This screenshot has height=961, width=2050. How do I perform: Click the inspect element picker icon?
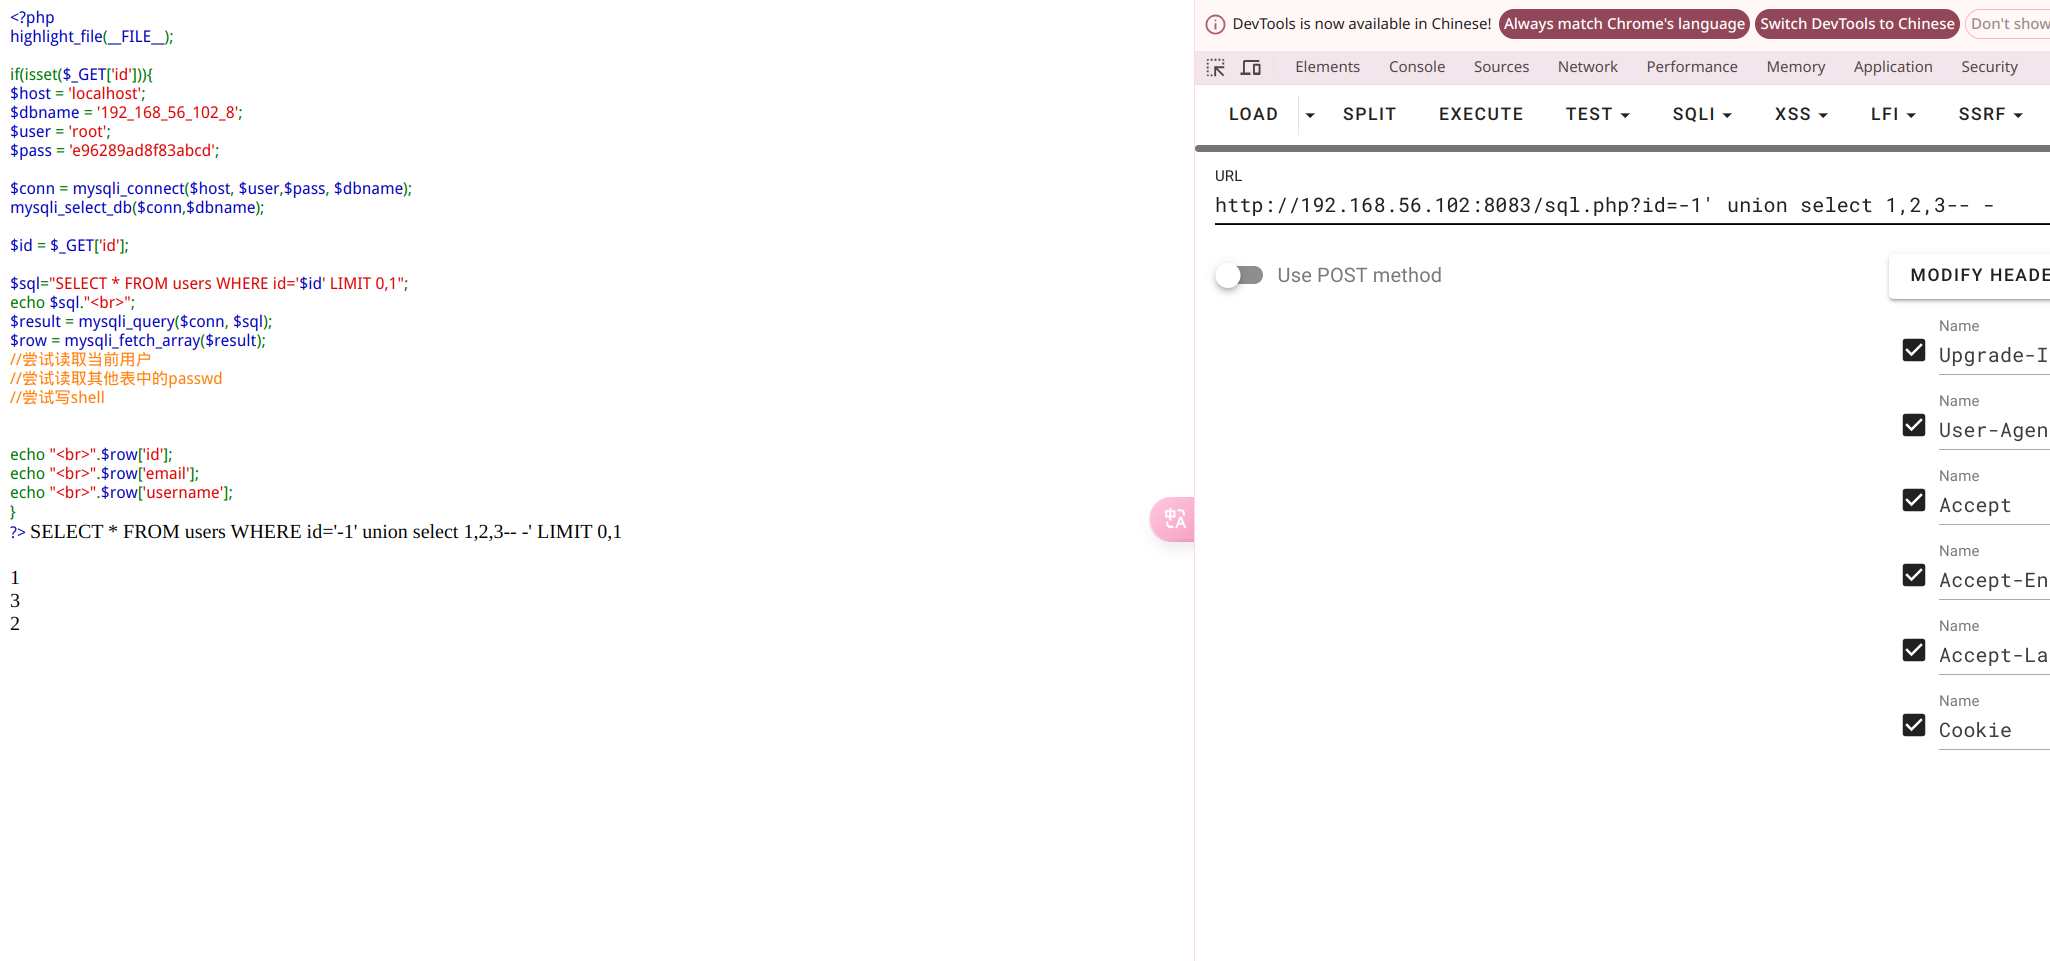coord(1216,67)
